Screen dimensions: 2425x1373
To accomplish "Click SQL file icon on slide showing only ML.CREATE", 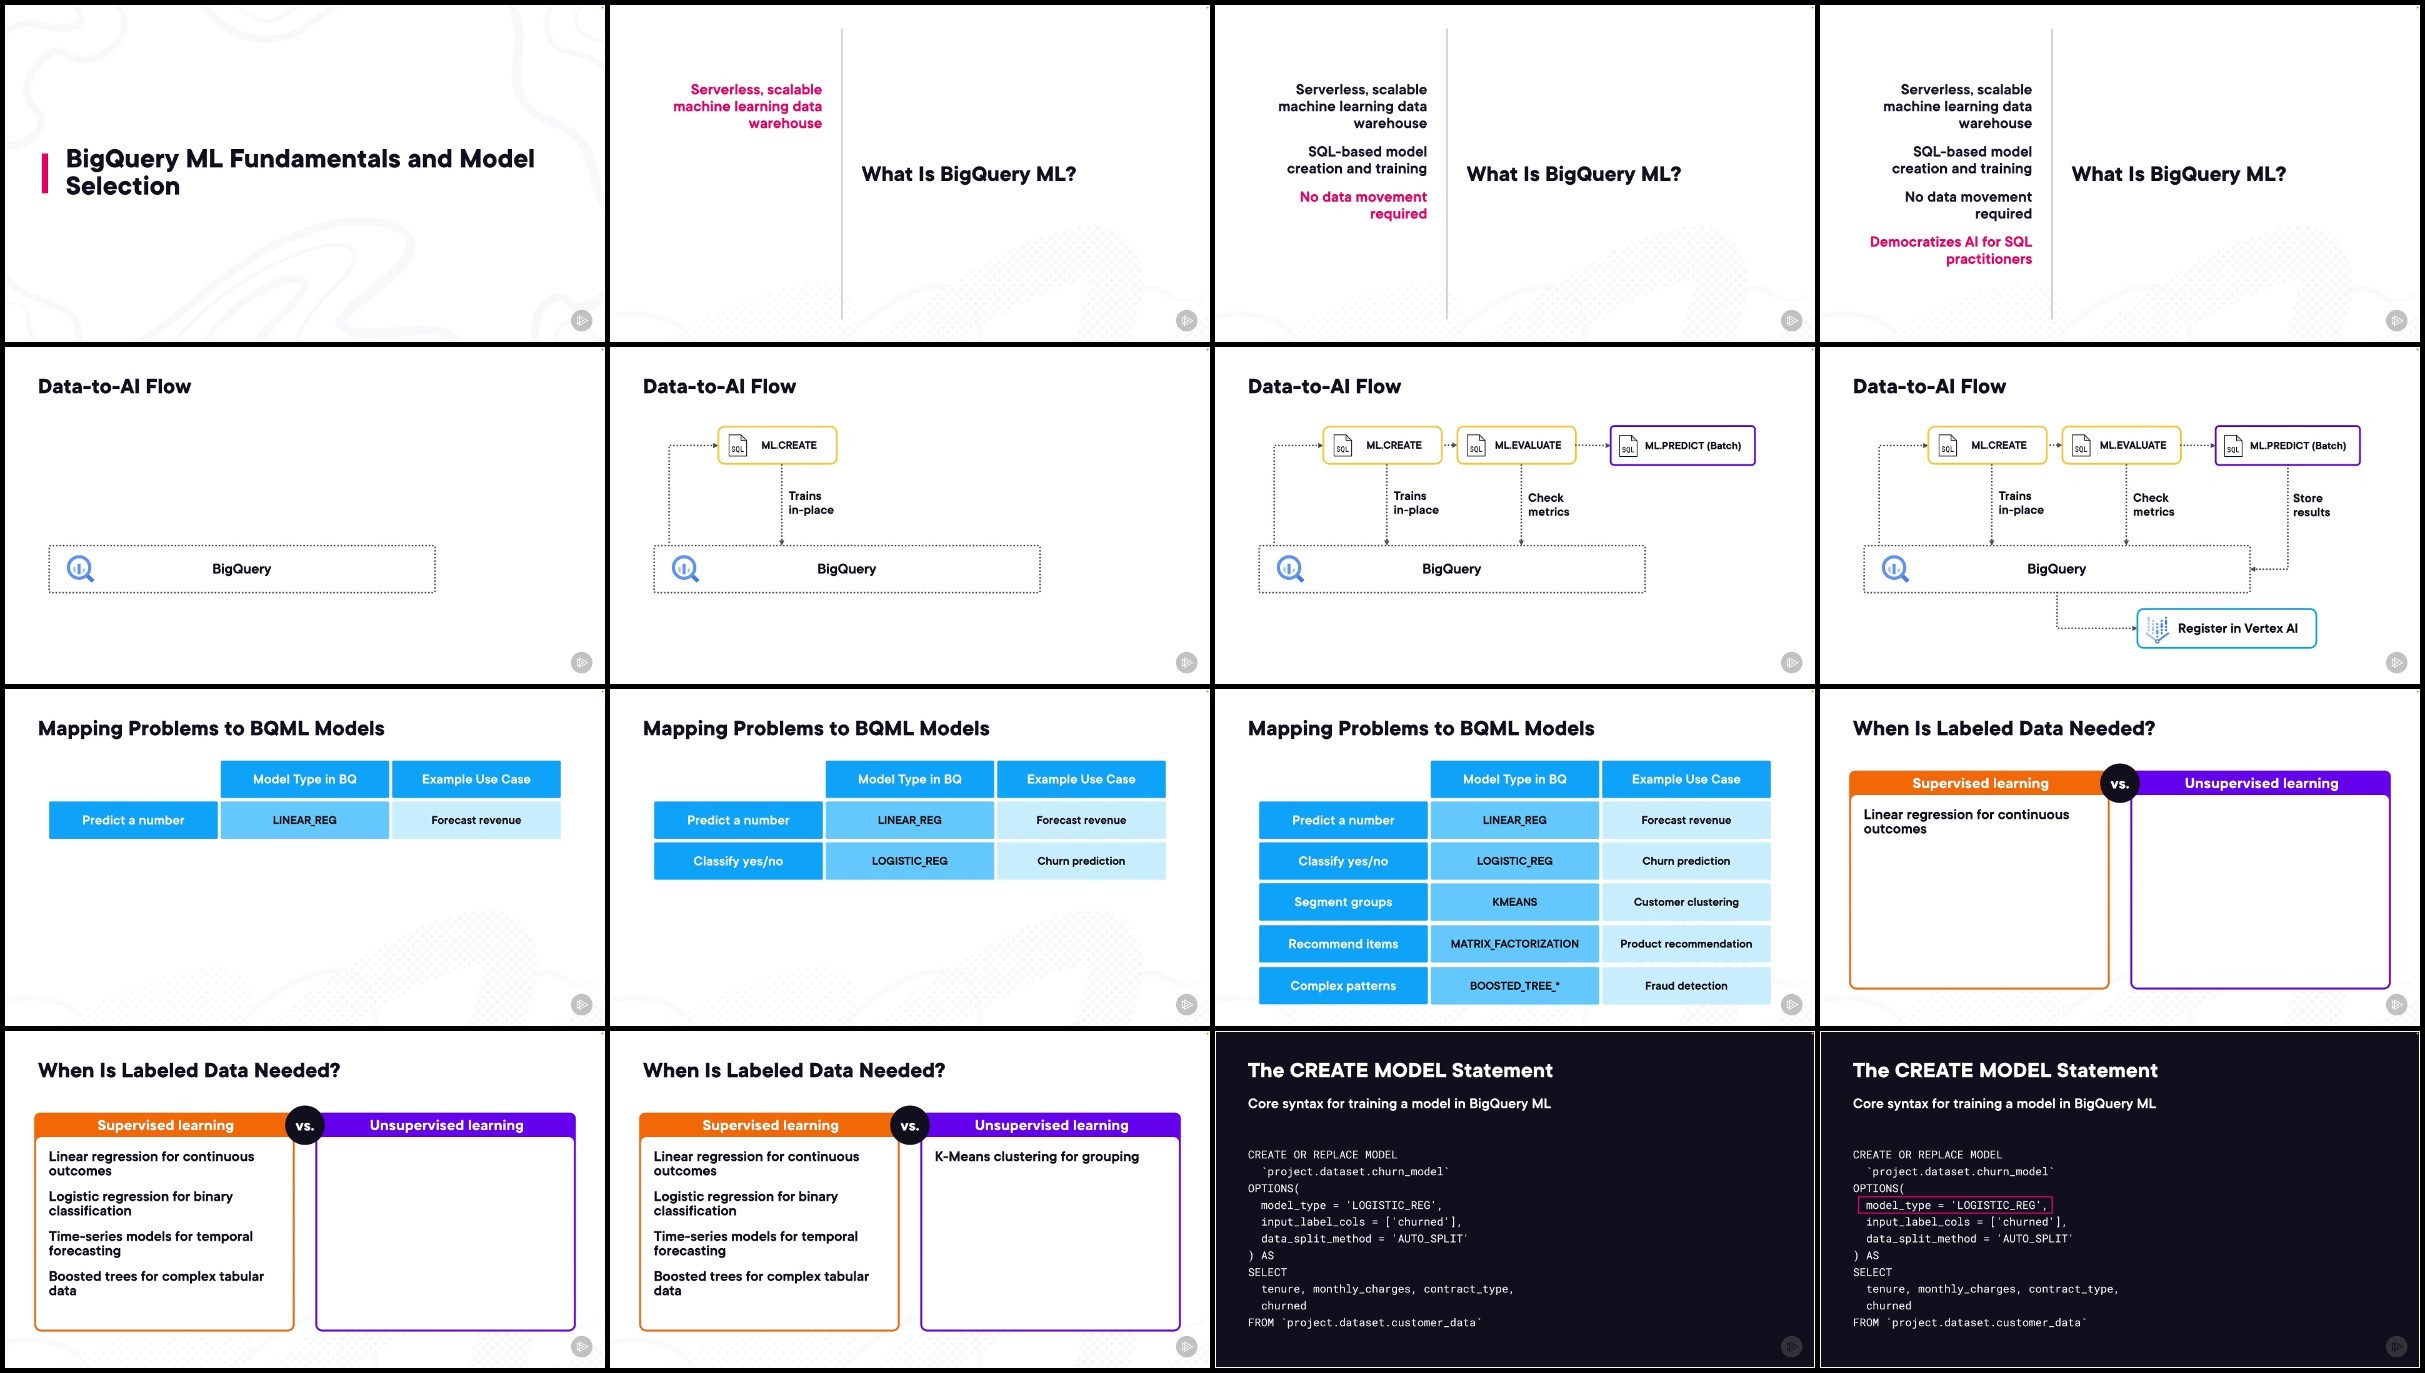I will [738, 446].
